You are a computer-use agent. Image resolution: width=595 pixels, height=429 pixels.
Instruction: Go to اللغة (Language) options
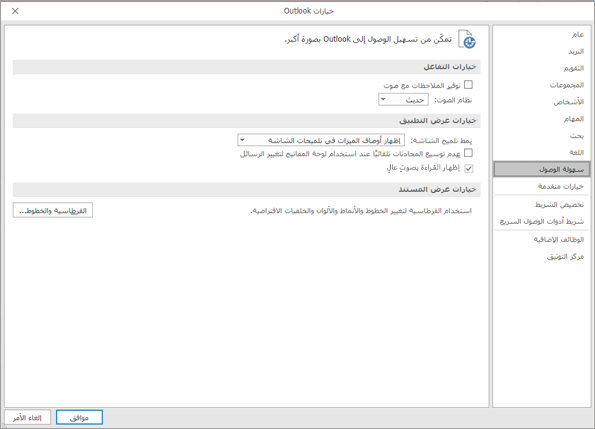(x=576, y=152)
